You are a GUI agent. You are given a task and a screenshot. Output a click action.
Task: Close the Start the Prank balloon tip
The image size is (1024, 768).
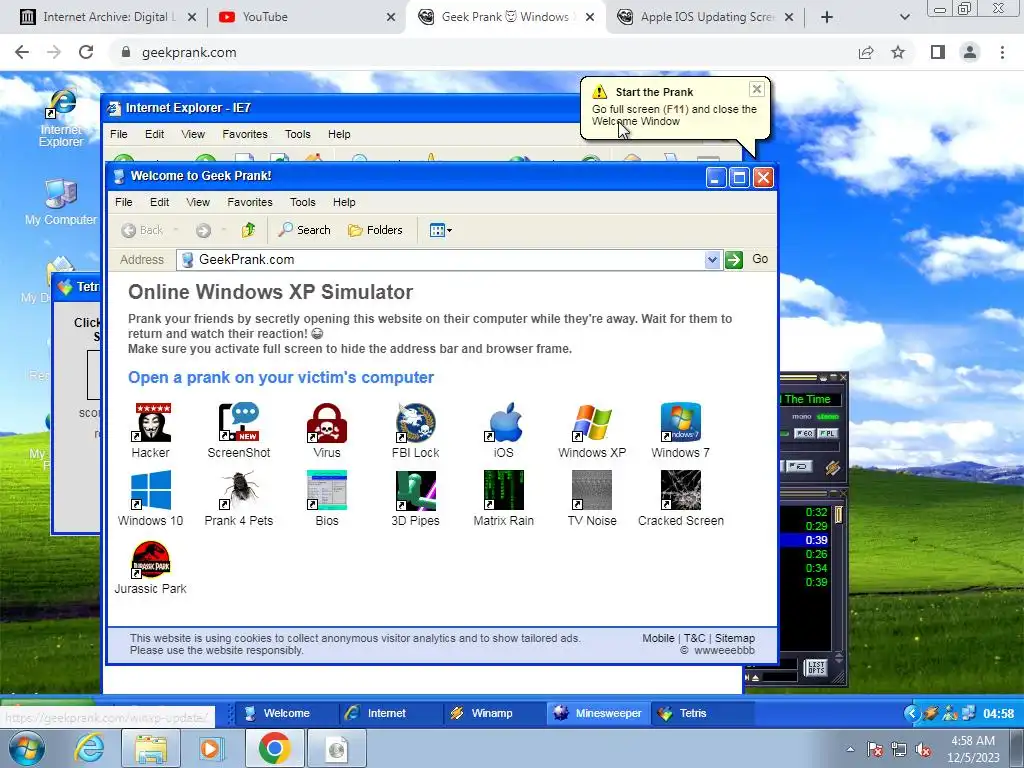point(756,89)
